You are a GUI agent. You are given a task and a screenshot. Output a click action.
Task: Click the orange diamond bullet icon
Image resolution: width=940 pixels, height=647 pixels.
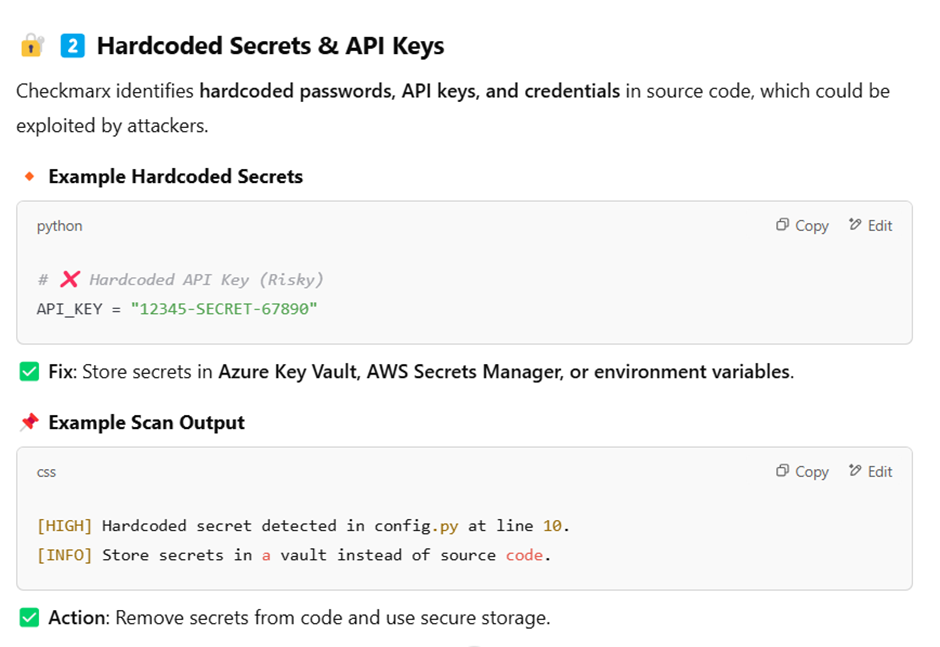coord(29,176)
